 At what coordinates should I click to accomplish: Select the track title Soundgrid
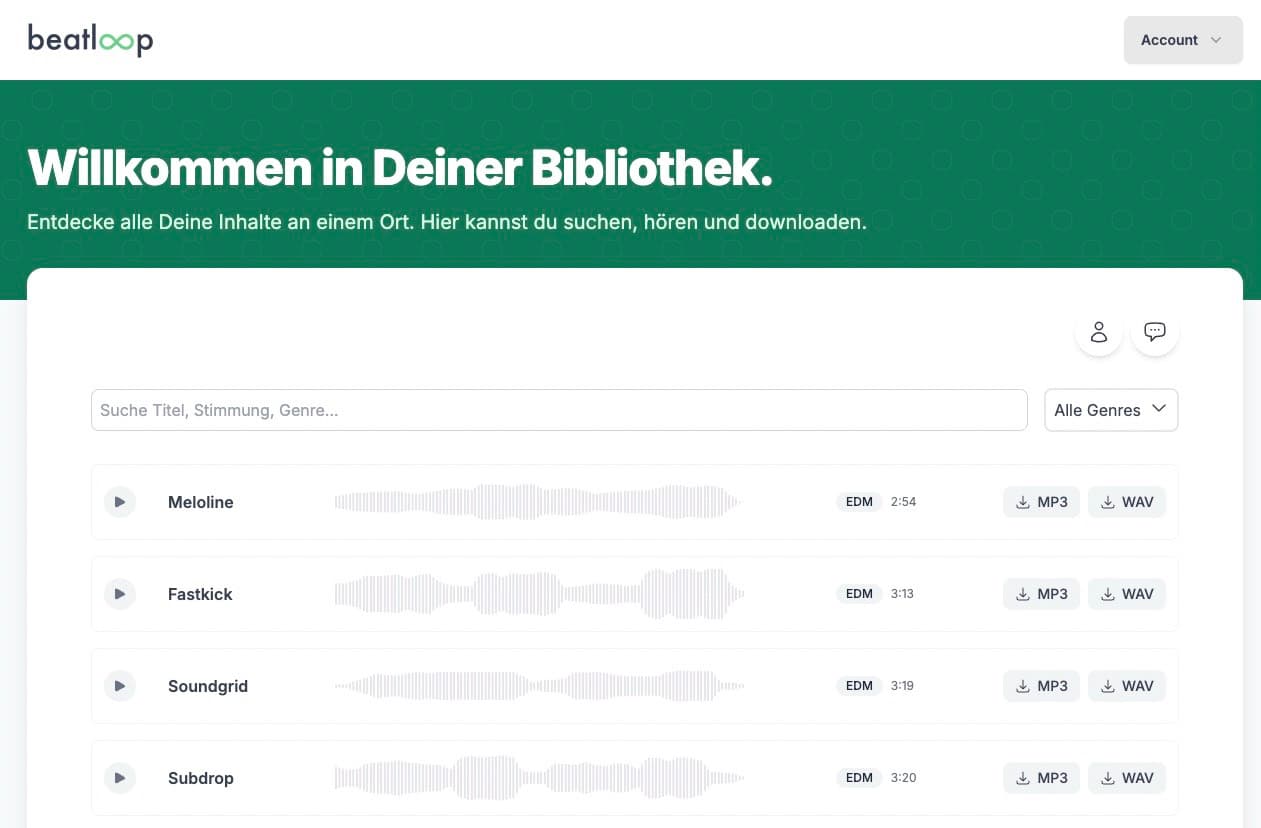tap(208, 686)
